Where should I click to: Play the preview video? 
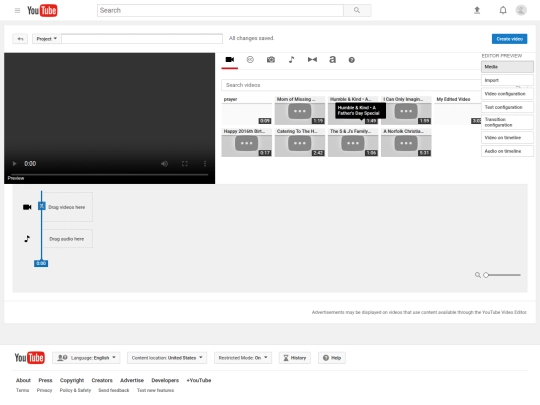tap(14, 164)
